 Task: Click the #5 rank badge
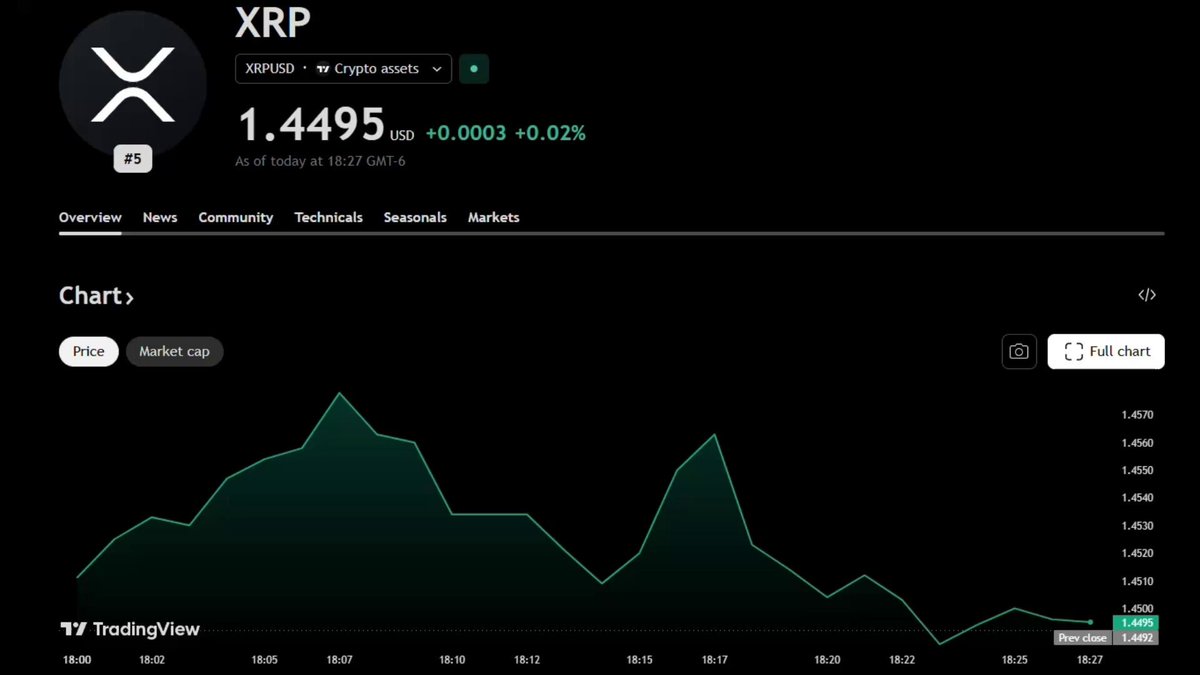133,158
